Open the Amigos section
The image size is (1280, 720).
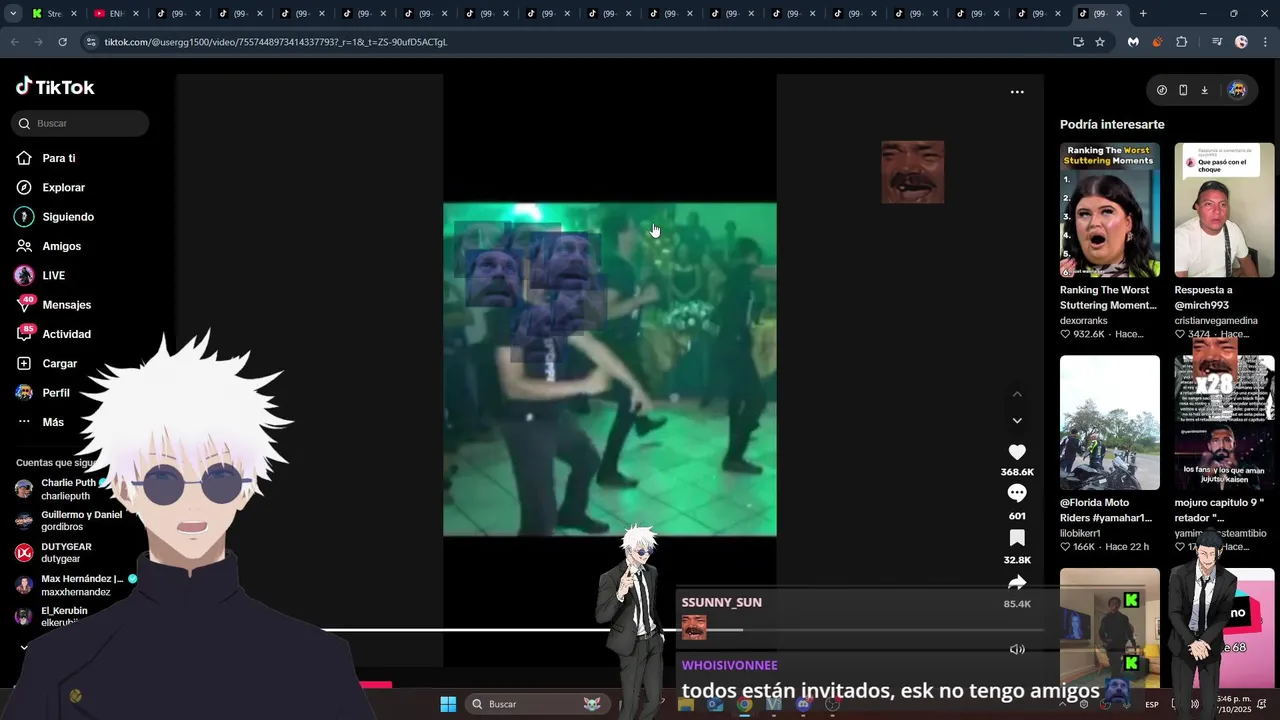click(x=61, y=246)
